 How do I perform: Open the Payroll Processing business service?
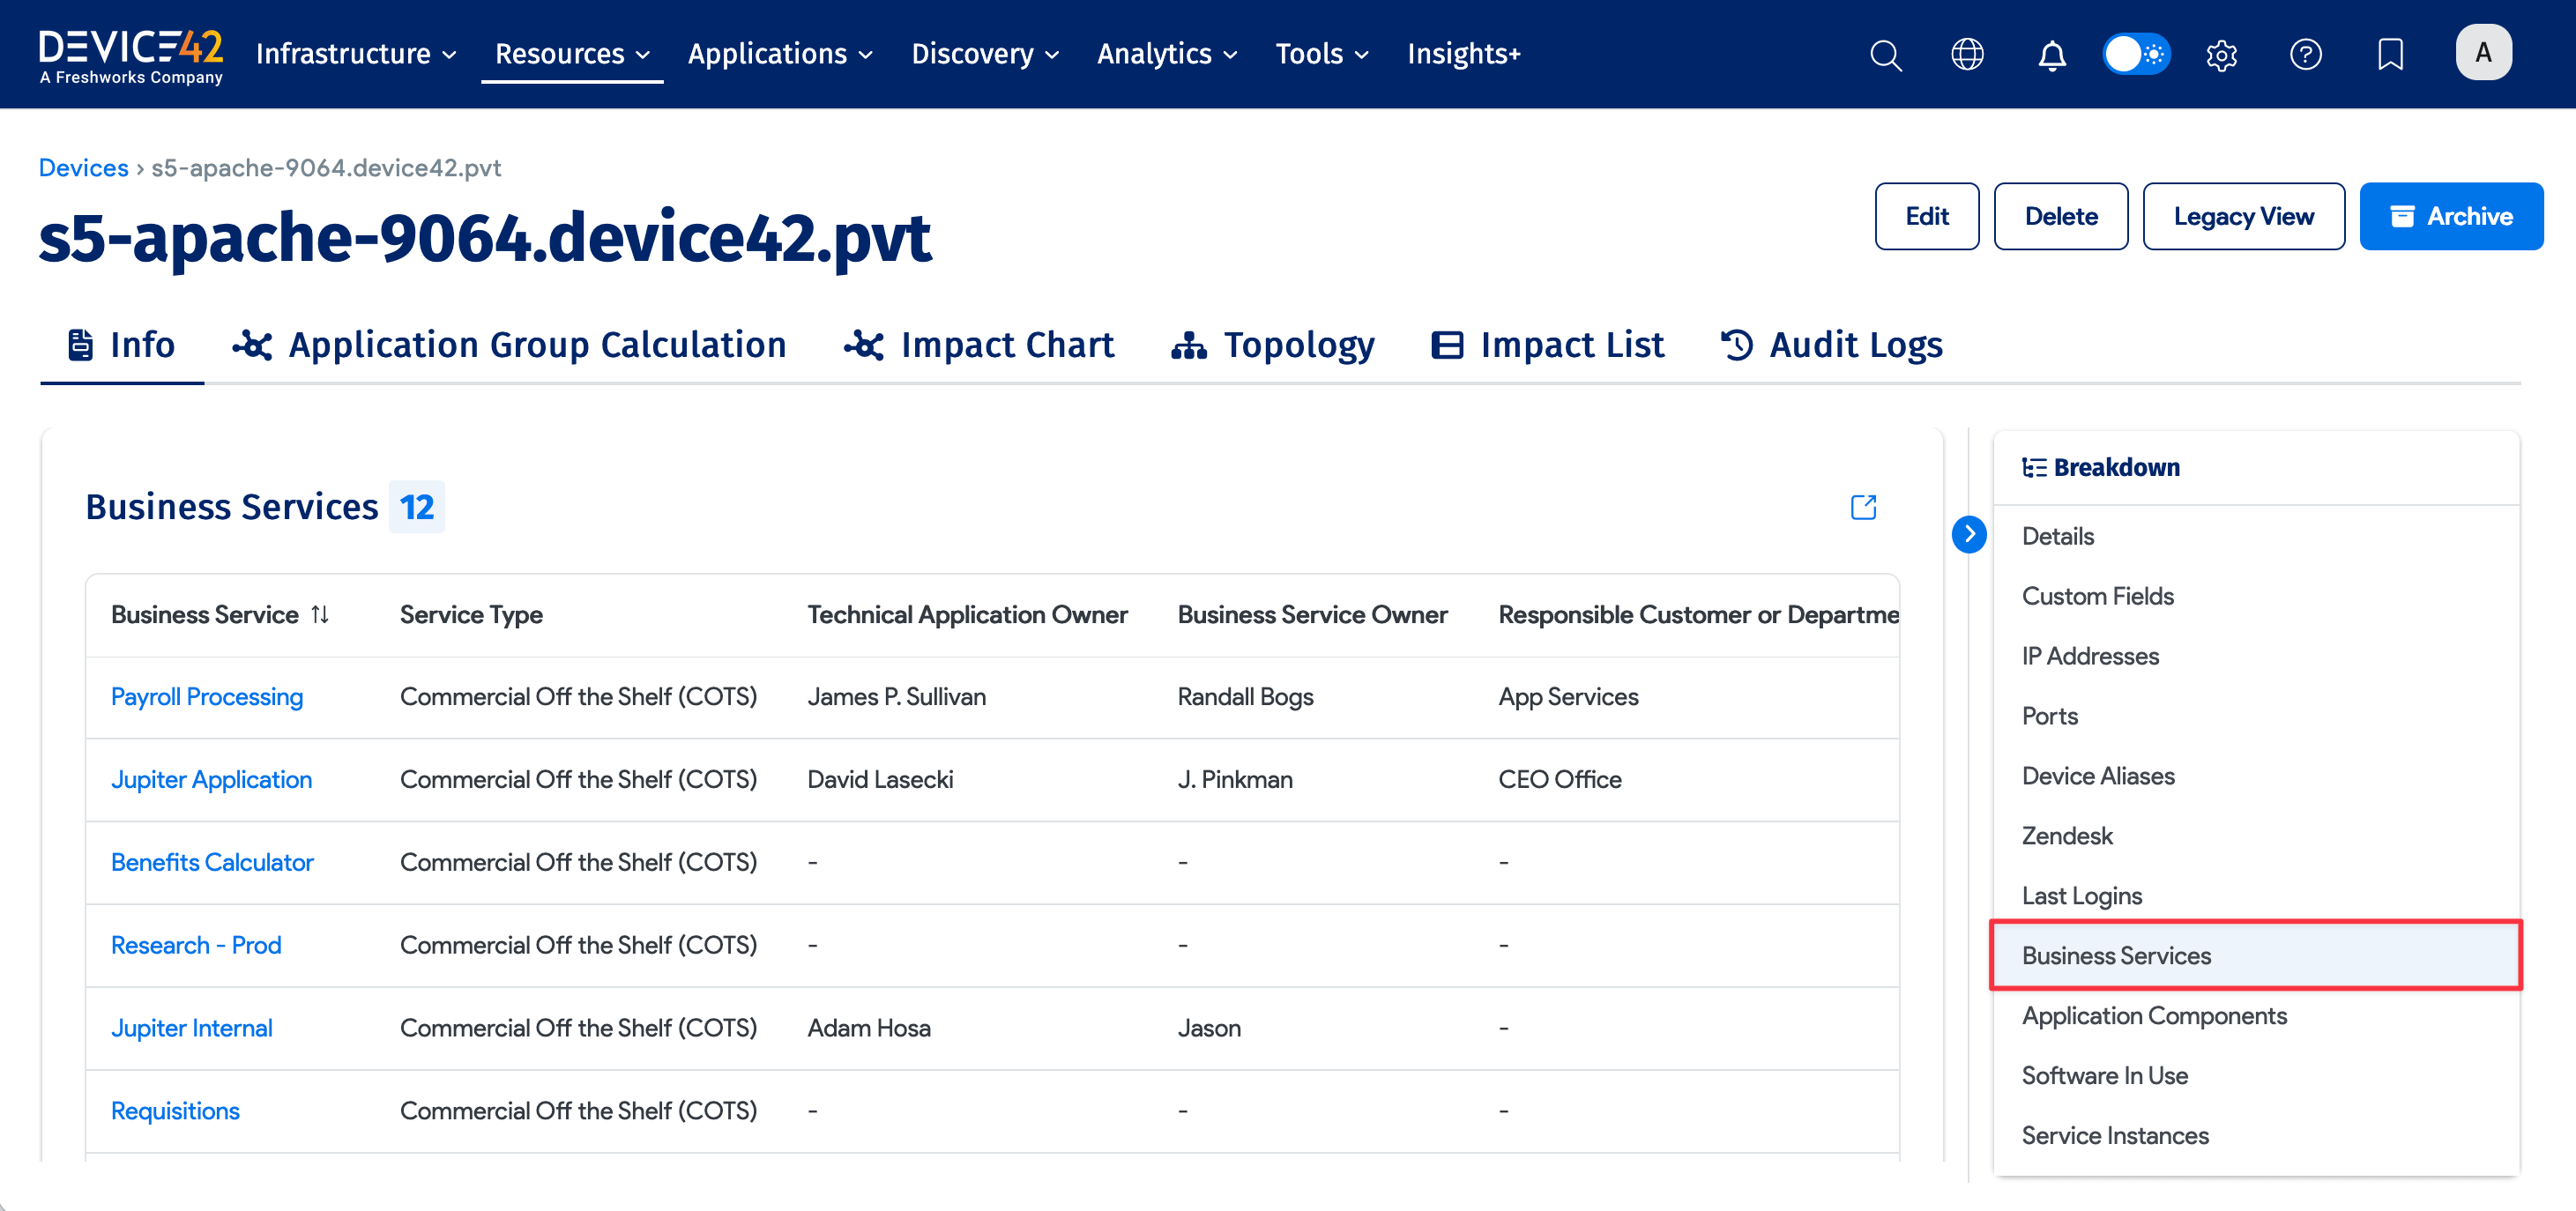(207, 696)
